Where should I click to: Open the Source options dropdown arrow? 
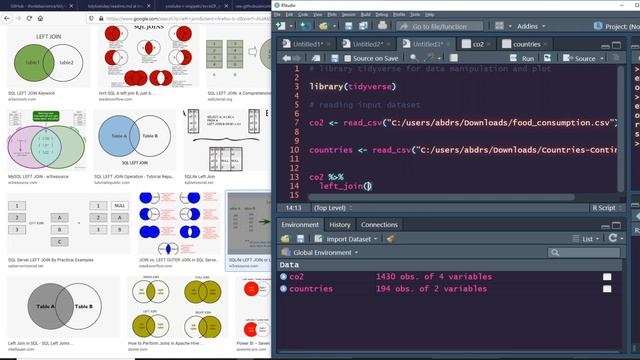602,59
